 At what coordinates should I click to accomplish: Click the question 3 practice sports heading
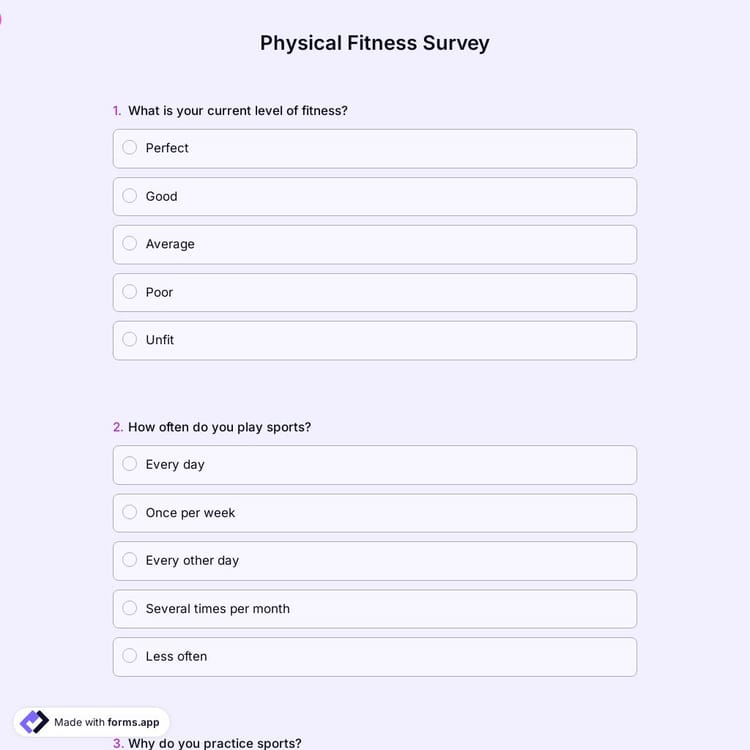(214, 743)
